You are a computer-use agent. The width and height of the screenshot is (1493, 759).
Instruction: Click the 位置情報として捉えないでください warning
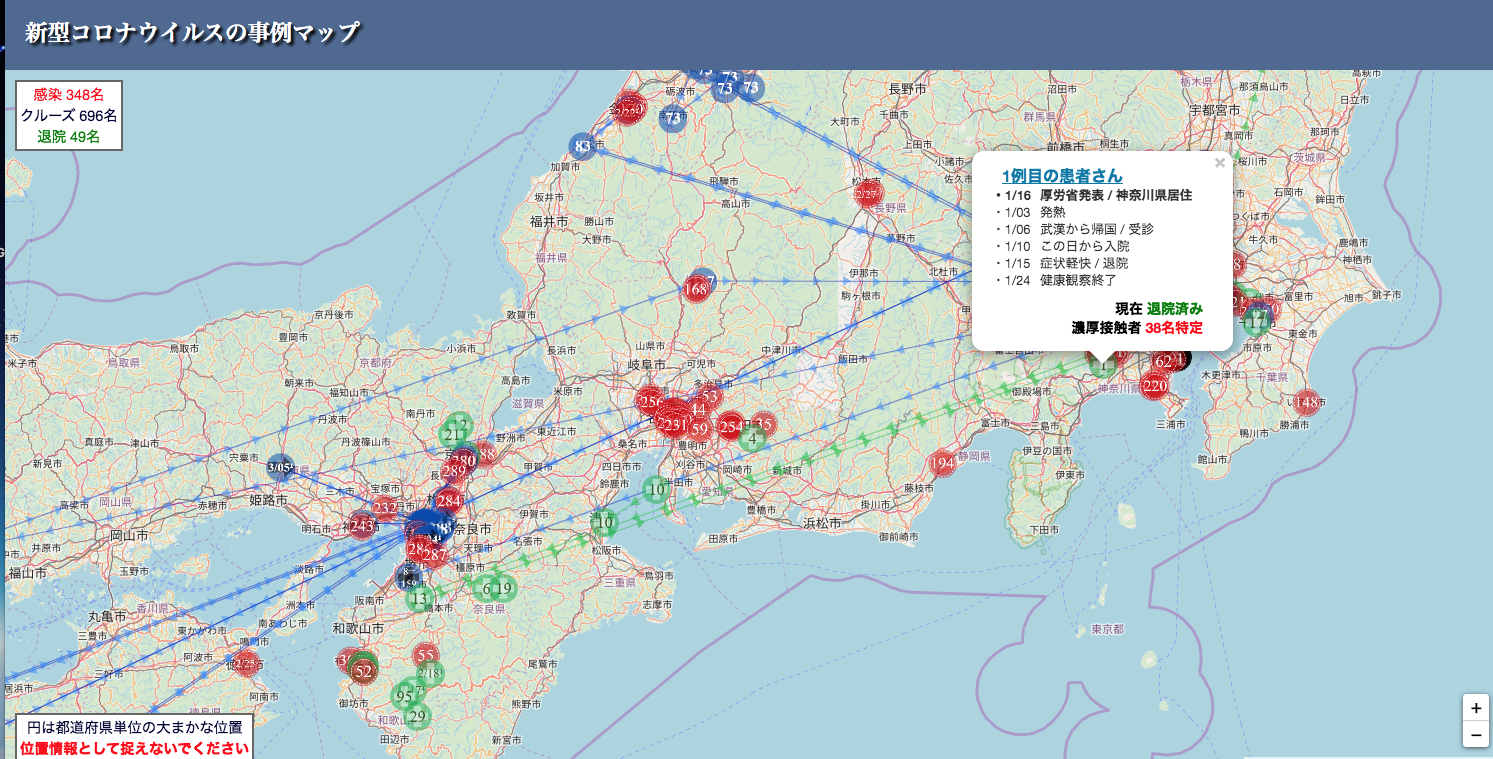tap(134, 748)
